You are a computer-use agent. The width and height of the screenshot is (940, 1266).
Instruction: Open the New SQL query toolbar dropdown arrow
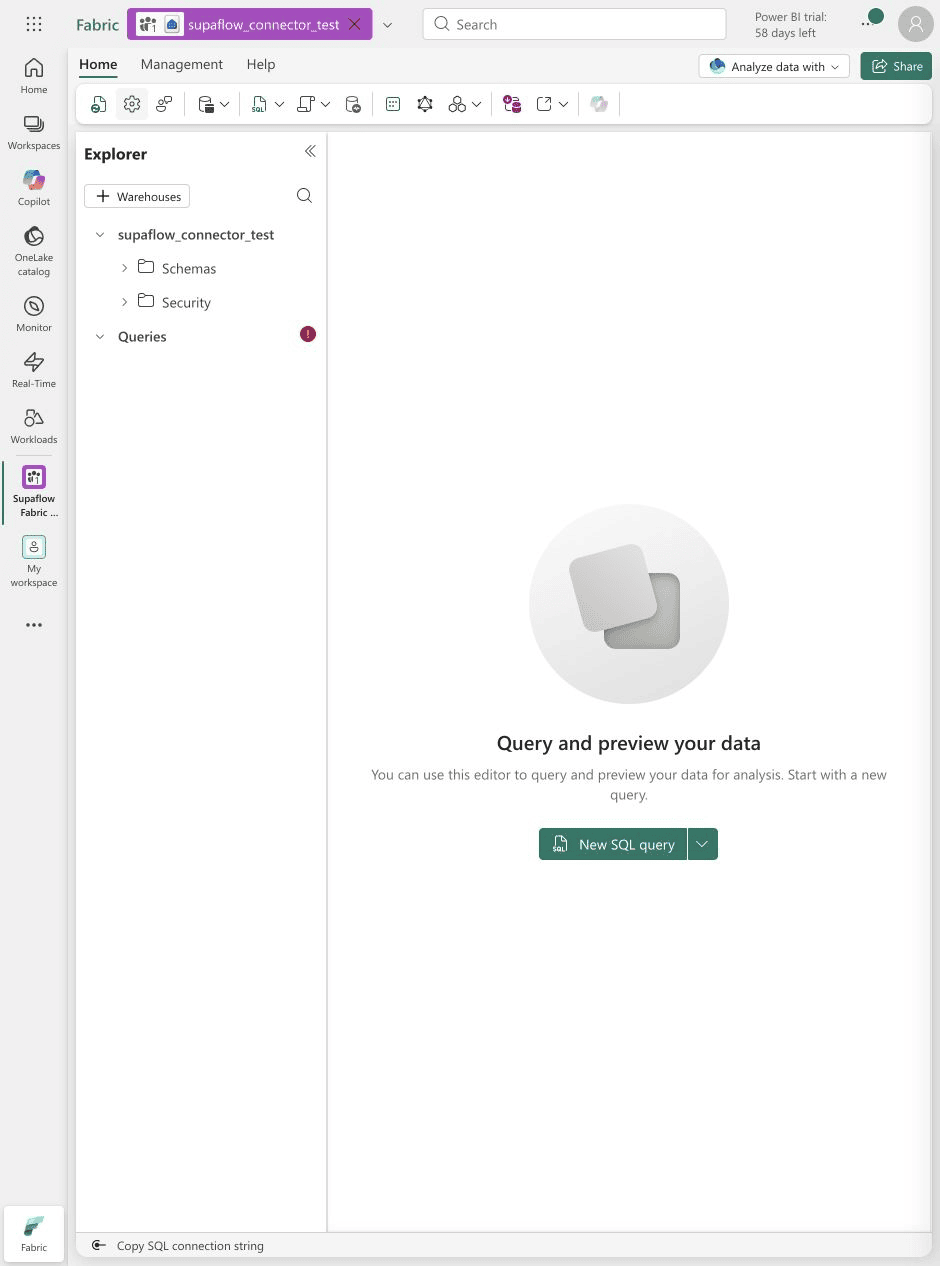pyautogui.click(x=279, y=104)
